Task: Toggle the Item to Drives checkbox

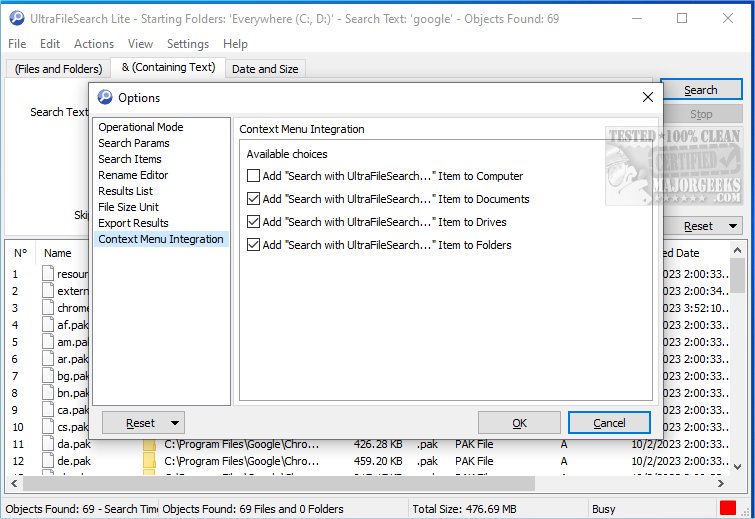Action: point(253,221)
